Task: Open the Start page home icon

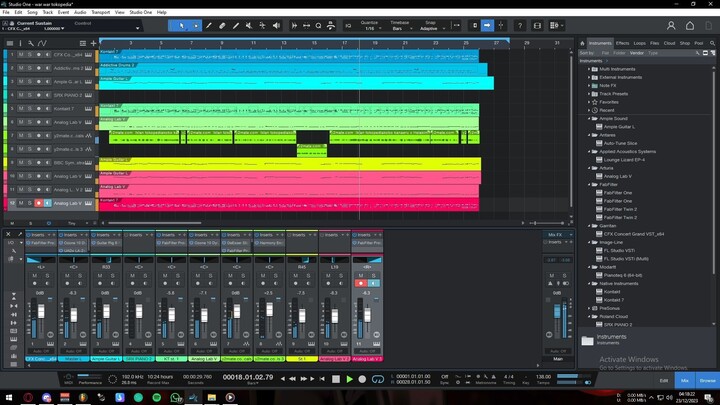Action: pyautogui.click(x=690, y=26)
